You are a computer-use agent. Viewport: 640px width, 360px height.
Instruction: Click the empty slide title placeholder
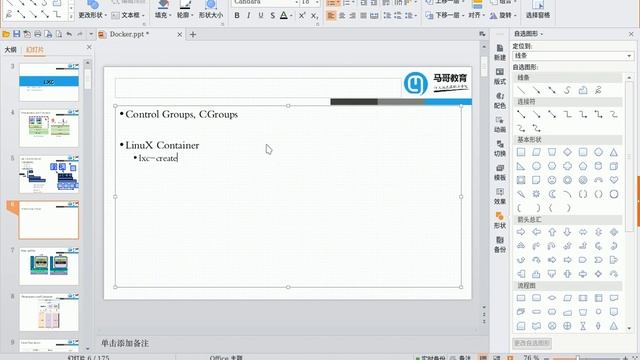pos(258,88)
